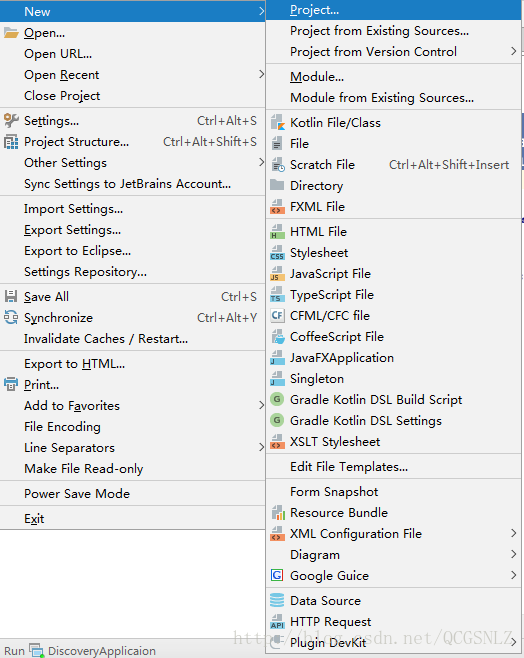Viewport: 524px width, 658px height.
Task: Click the FXML File icon
Action: pos(277,206)
